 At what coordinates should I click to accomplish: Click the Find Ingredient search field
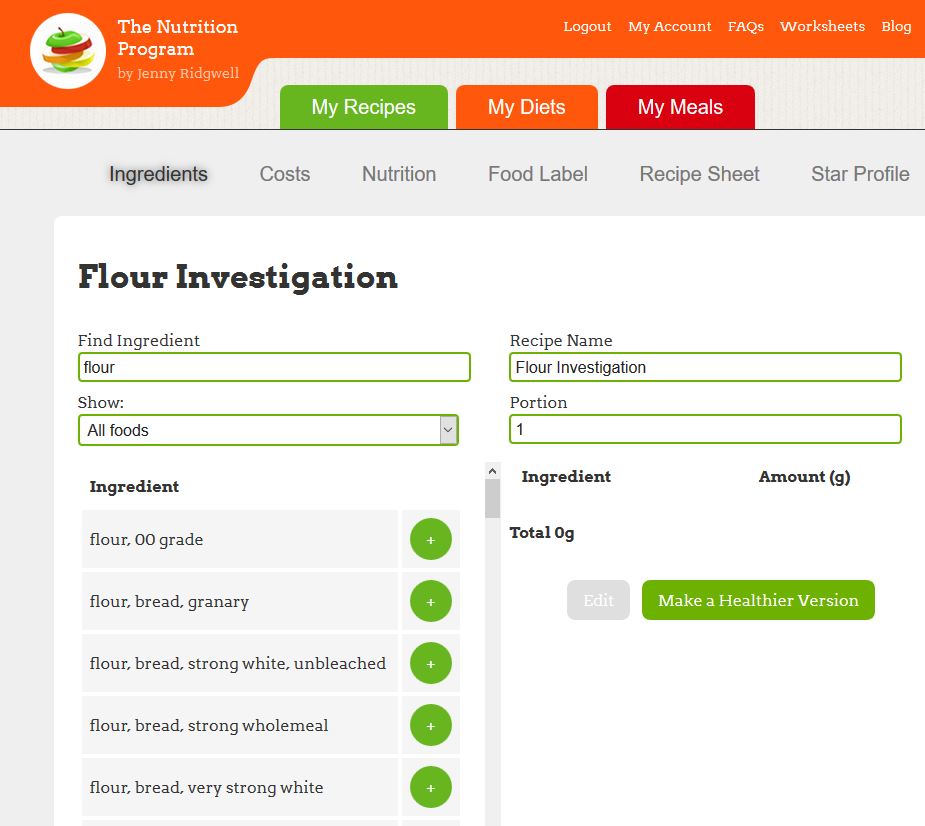point(274,367)
